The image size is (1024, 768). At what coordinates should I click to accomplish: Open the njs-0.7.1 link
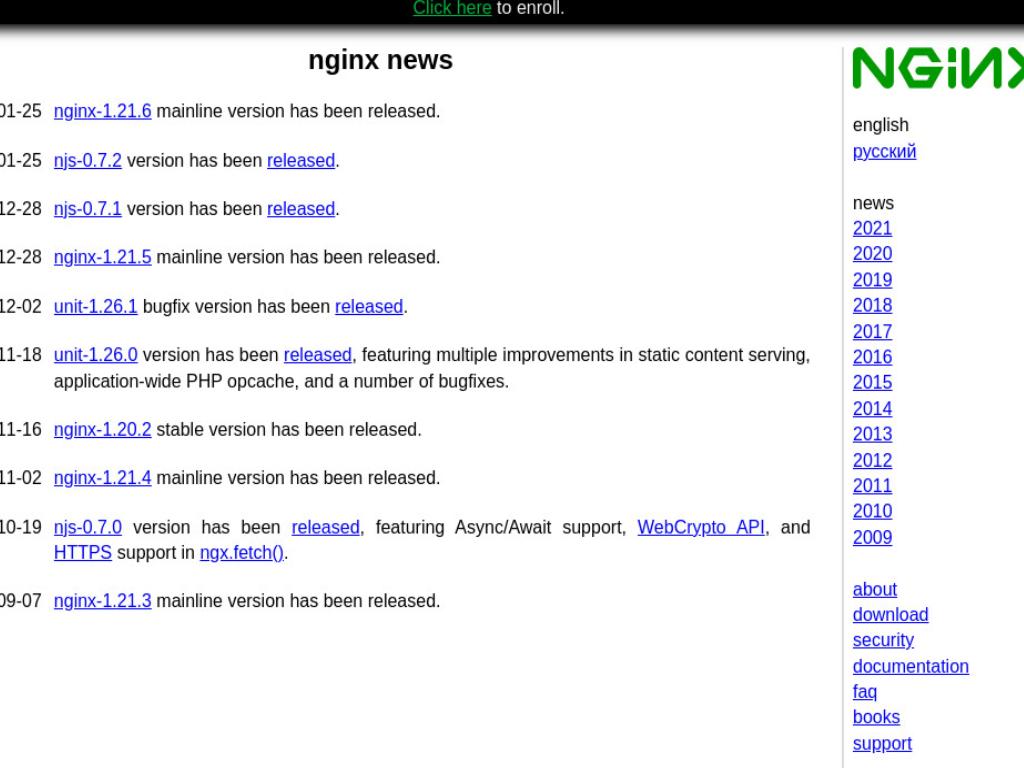coord(88,209)
